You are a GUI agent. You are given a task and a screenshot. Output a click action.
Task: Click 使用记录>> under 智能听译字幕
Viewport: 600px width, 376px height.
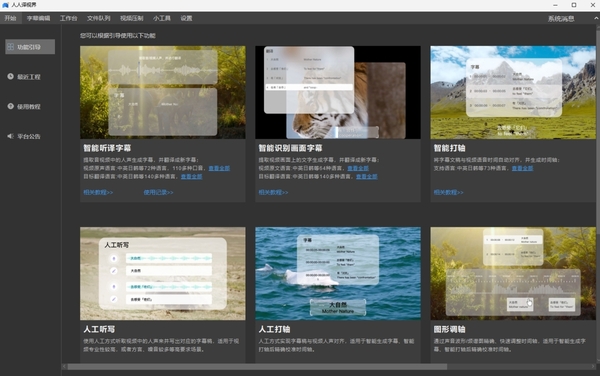coord(158,192)
